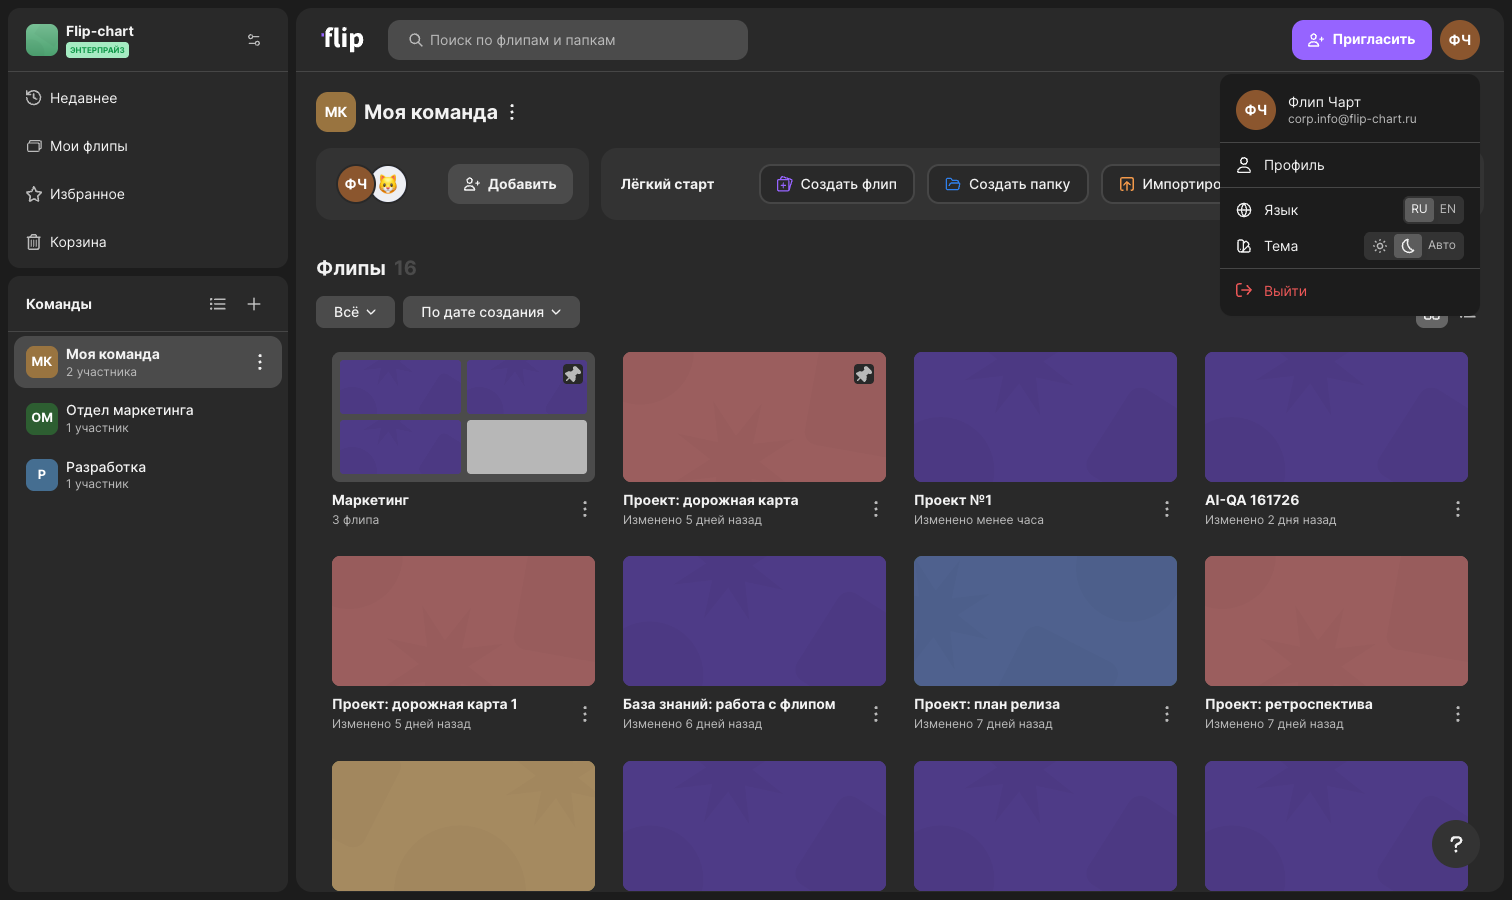Click pin icon on Маркетинг folder
This screenshot has height=900, width=1512.
tap(572, 374)
